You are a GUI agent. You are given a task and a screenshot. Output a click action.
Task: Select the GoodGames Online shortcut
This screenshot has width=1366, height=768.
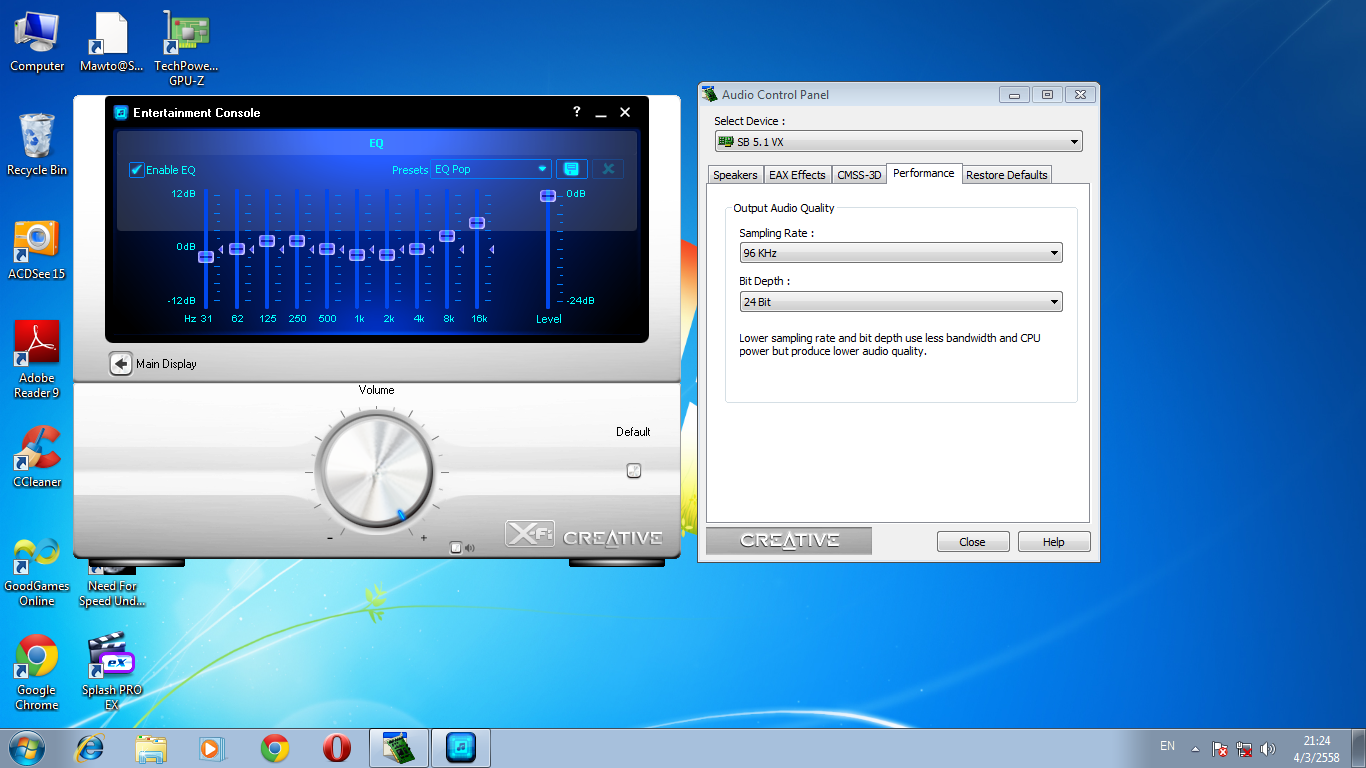(x=37, y=572)
